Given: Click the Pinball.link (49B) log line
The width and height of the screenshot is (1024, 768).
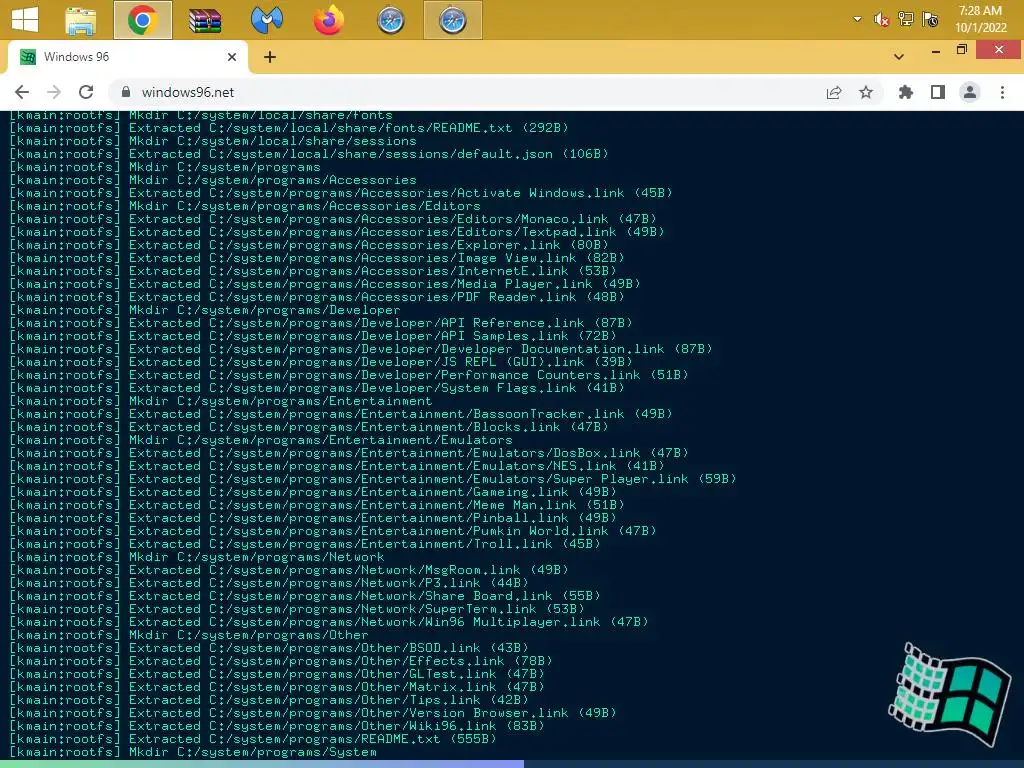Looking at the screenshot, I should (x=313, y=518).
